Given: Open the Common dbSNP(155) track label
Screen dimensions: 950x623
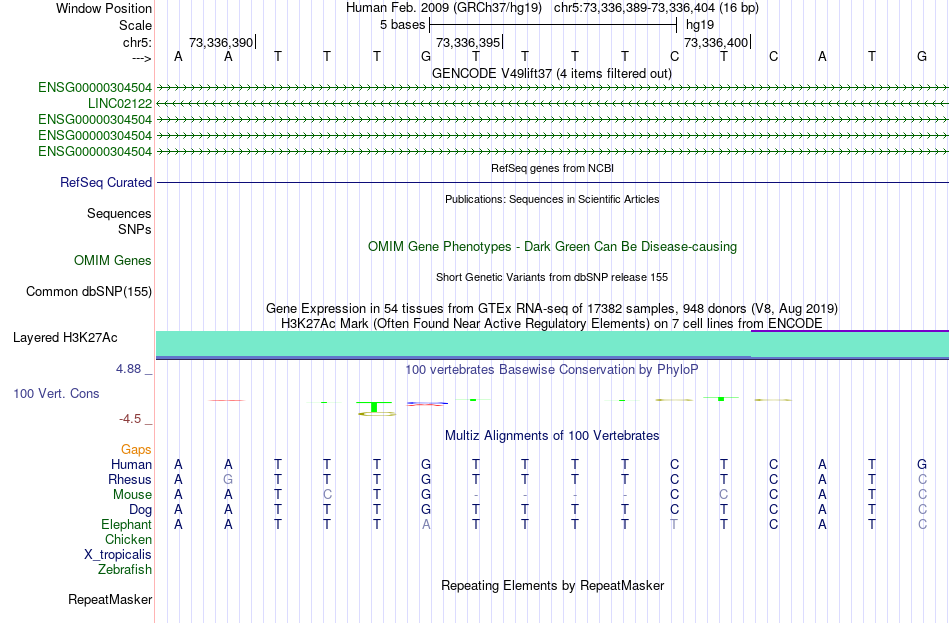Looking at the screenshot, I should click(x=88, y=292).
